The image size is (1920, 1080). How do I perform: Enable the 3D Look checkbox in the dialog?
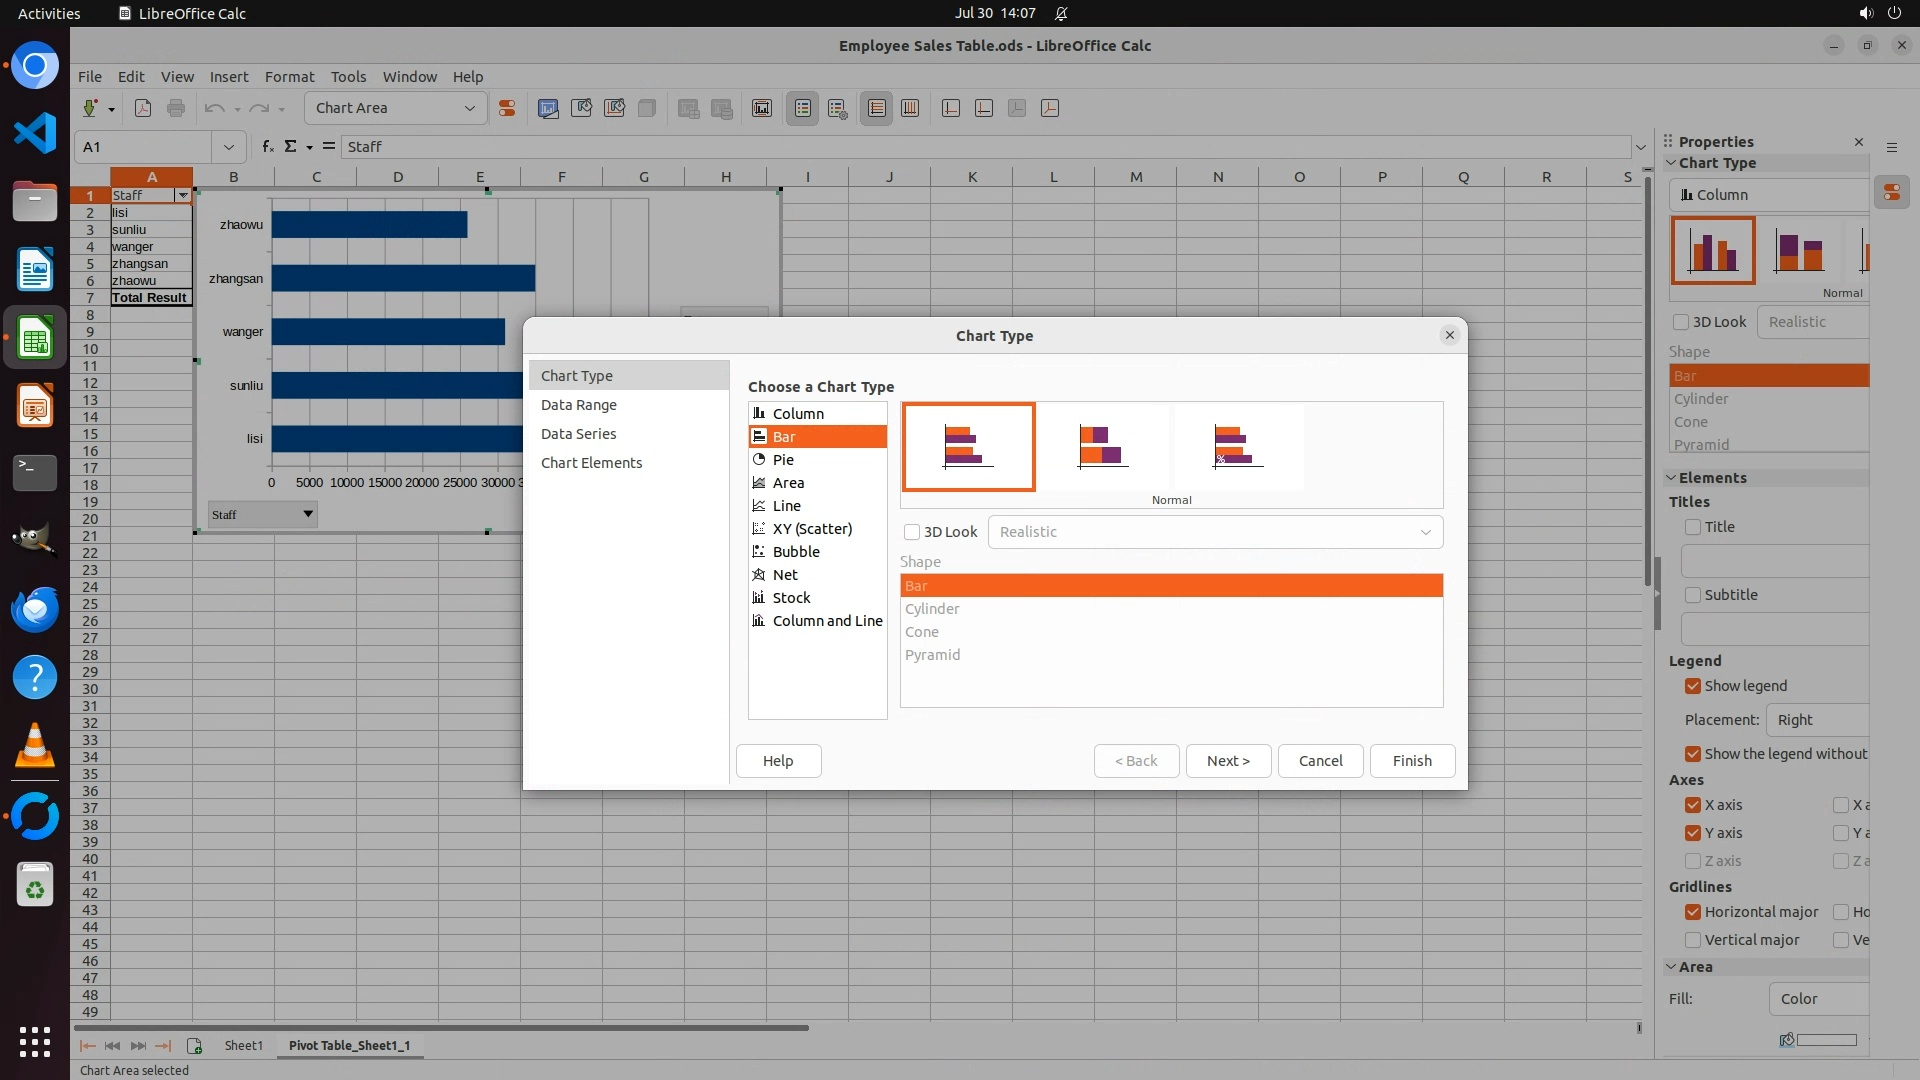click(912, 532)
